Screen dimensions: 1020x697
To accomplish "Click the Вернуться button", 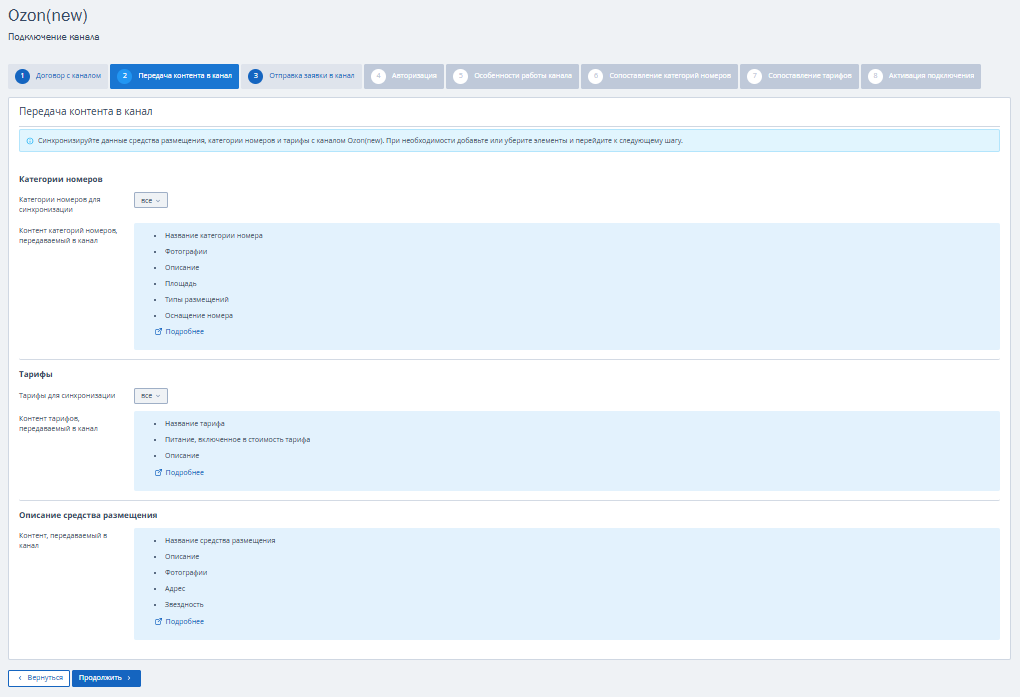I will click(39, 678).
